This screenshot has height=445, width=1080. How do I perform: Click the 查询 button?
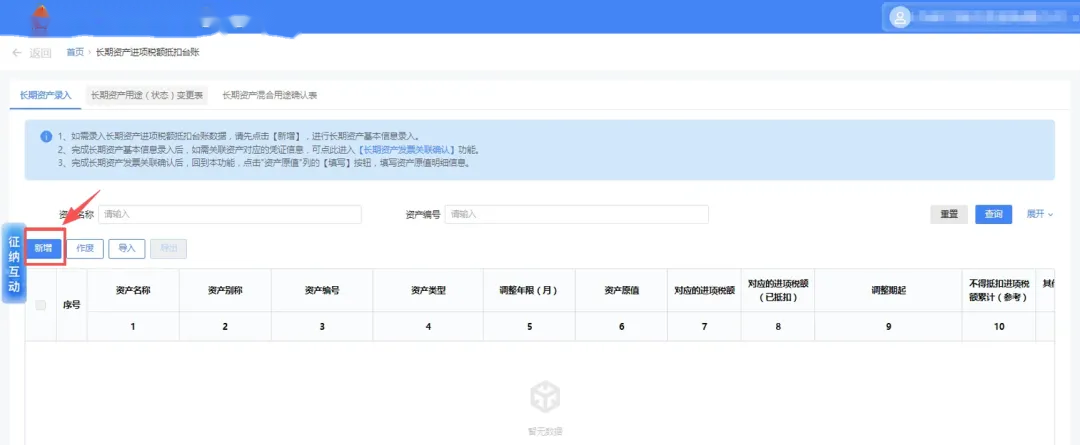click(993, 214)
